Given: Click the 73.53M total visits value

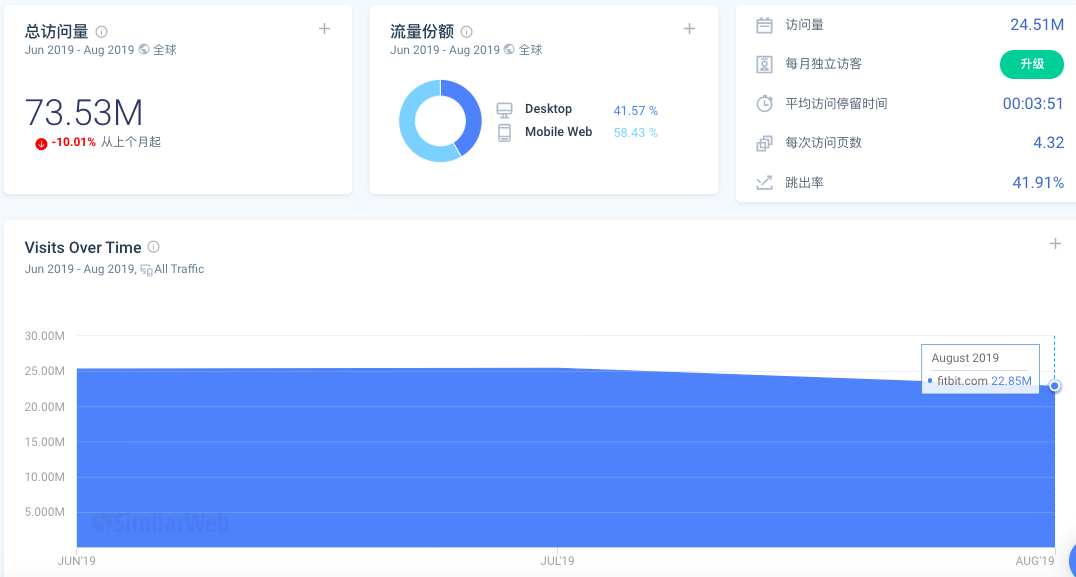Looking at the screenshot, I should tap(84, 113).
